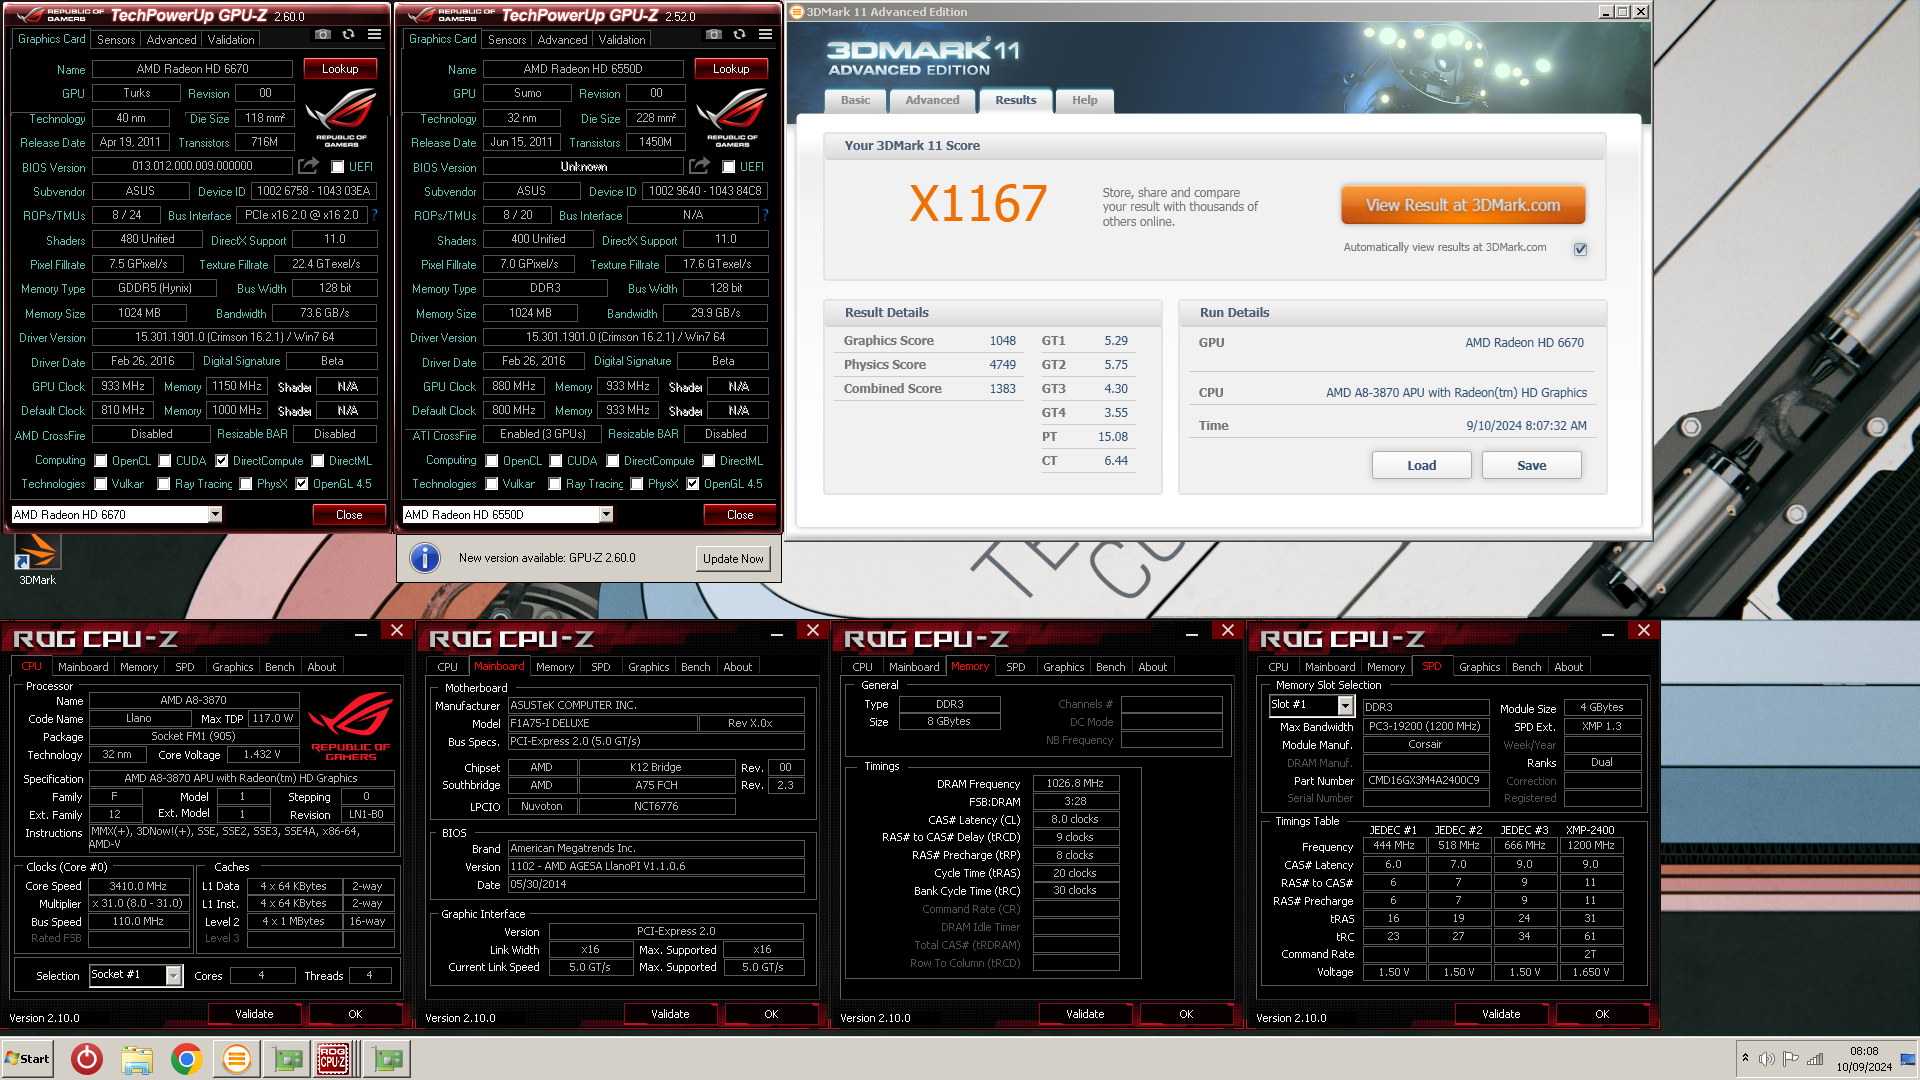This screenshot has width=1920, height=1080.
Task: Click the refresh icon in GPU-Z 2.52.0
Action: point(739,35)
